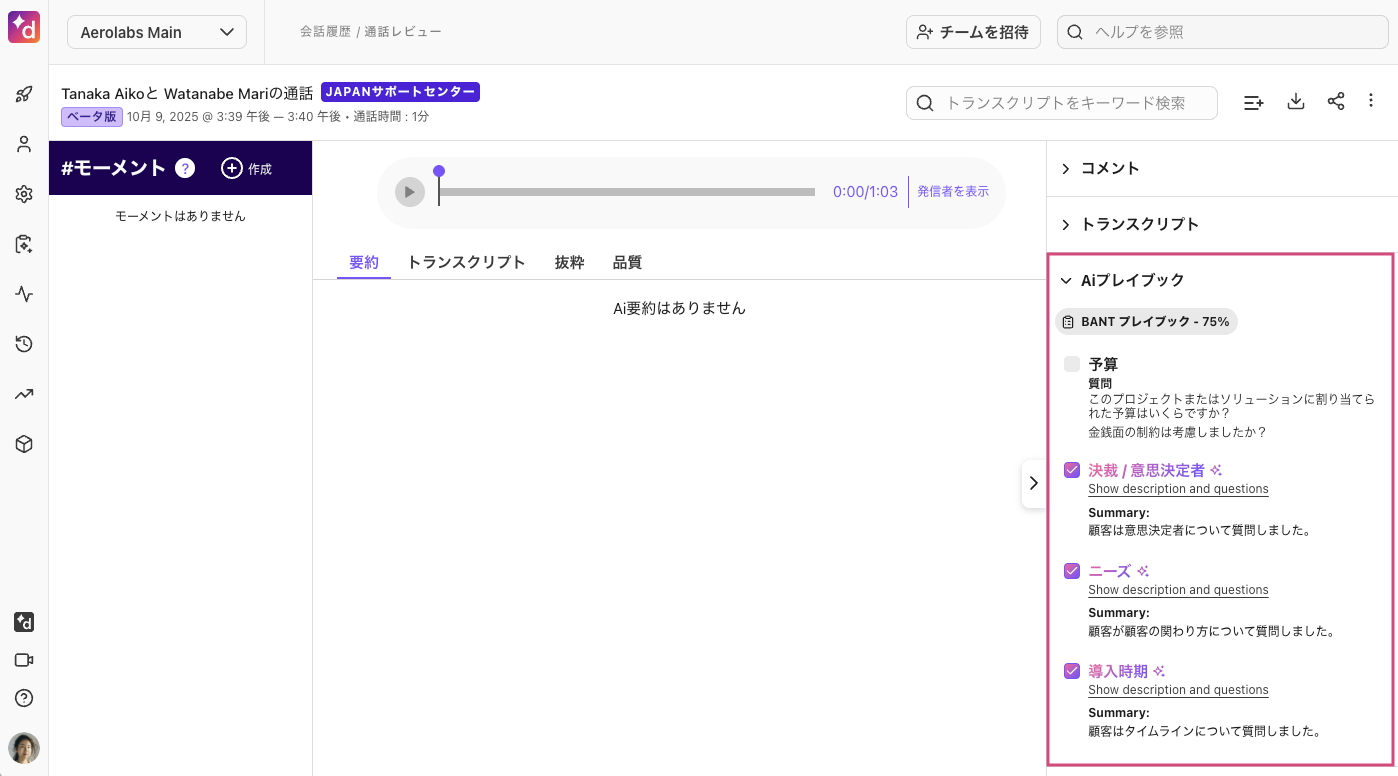Screen dimensions: 1398x776
Task: Click the チームを招待 button
Action: click(973, 32)
